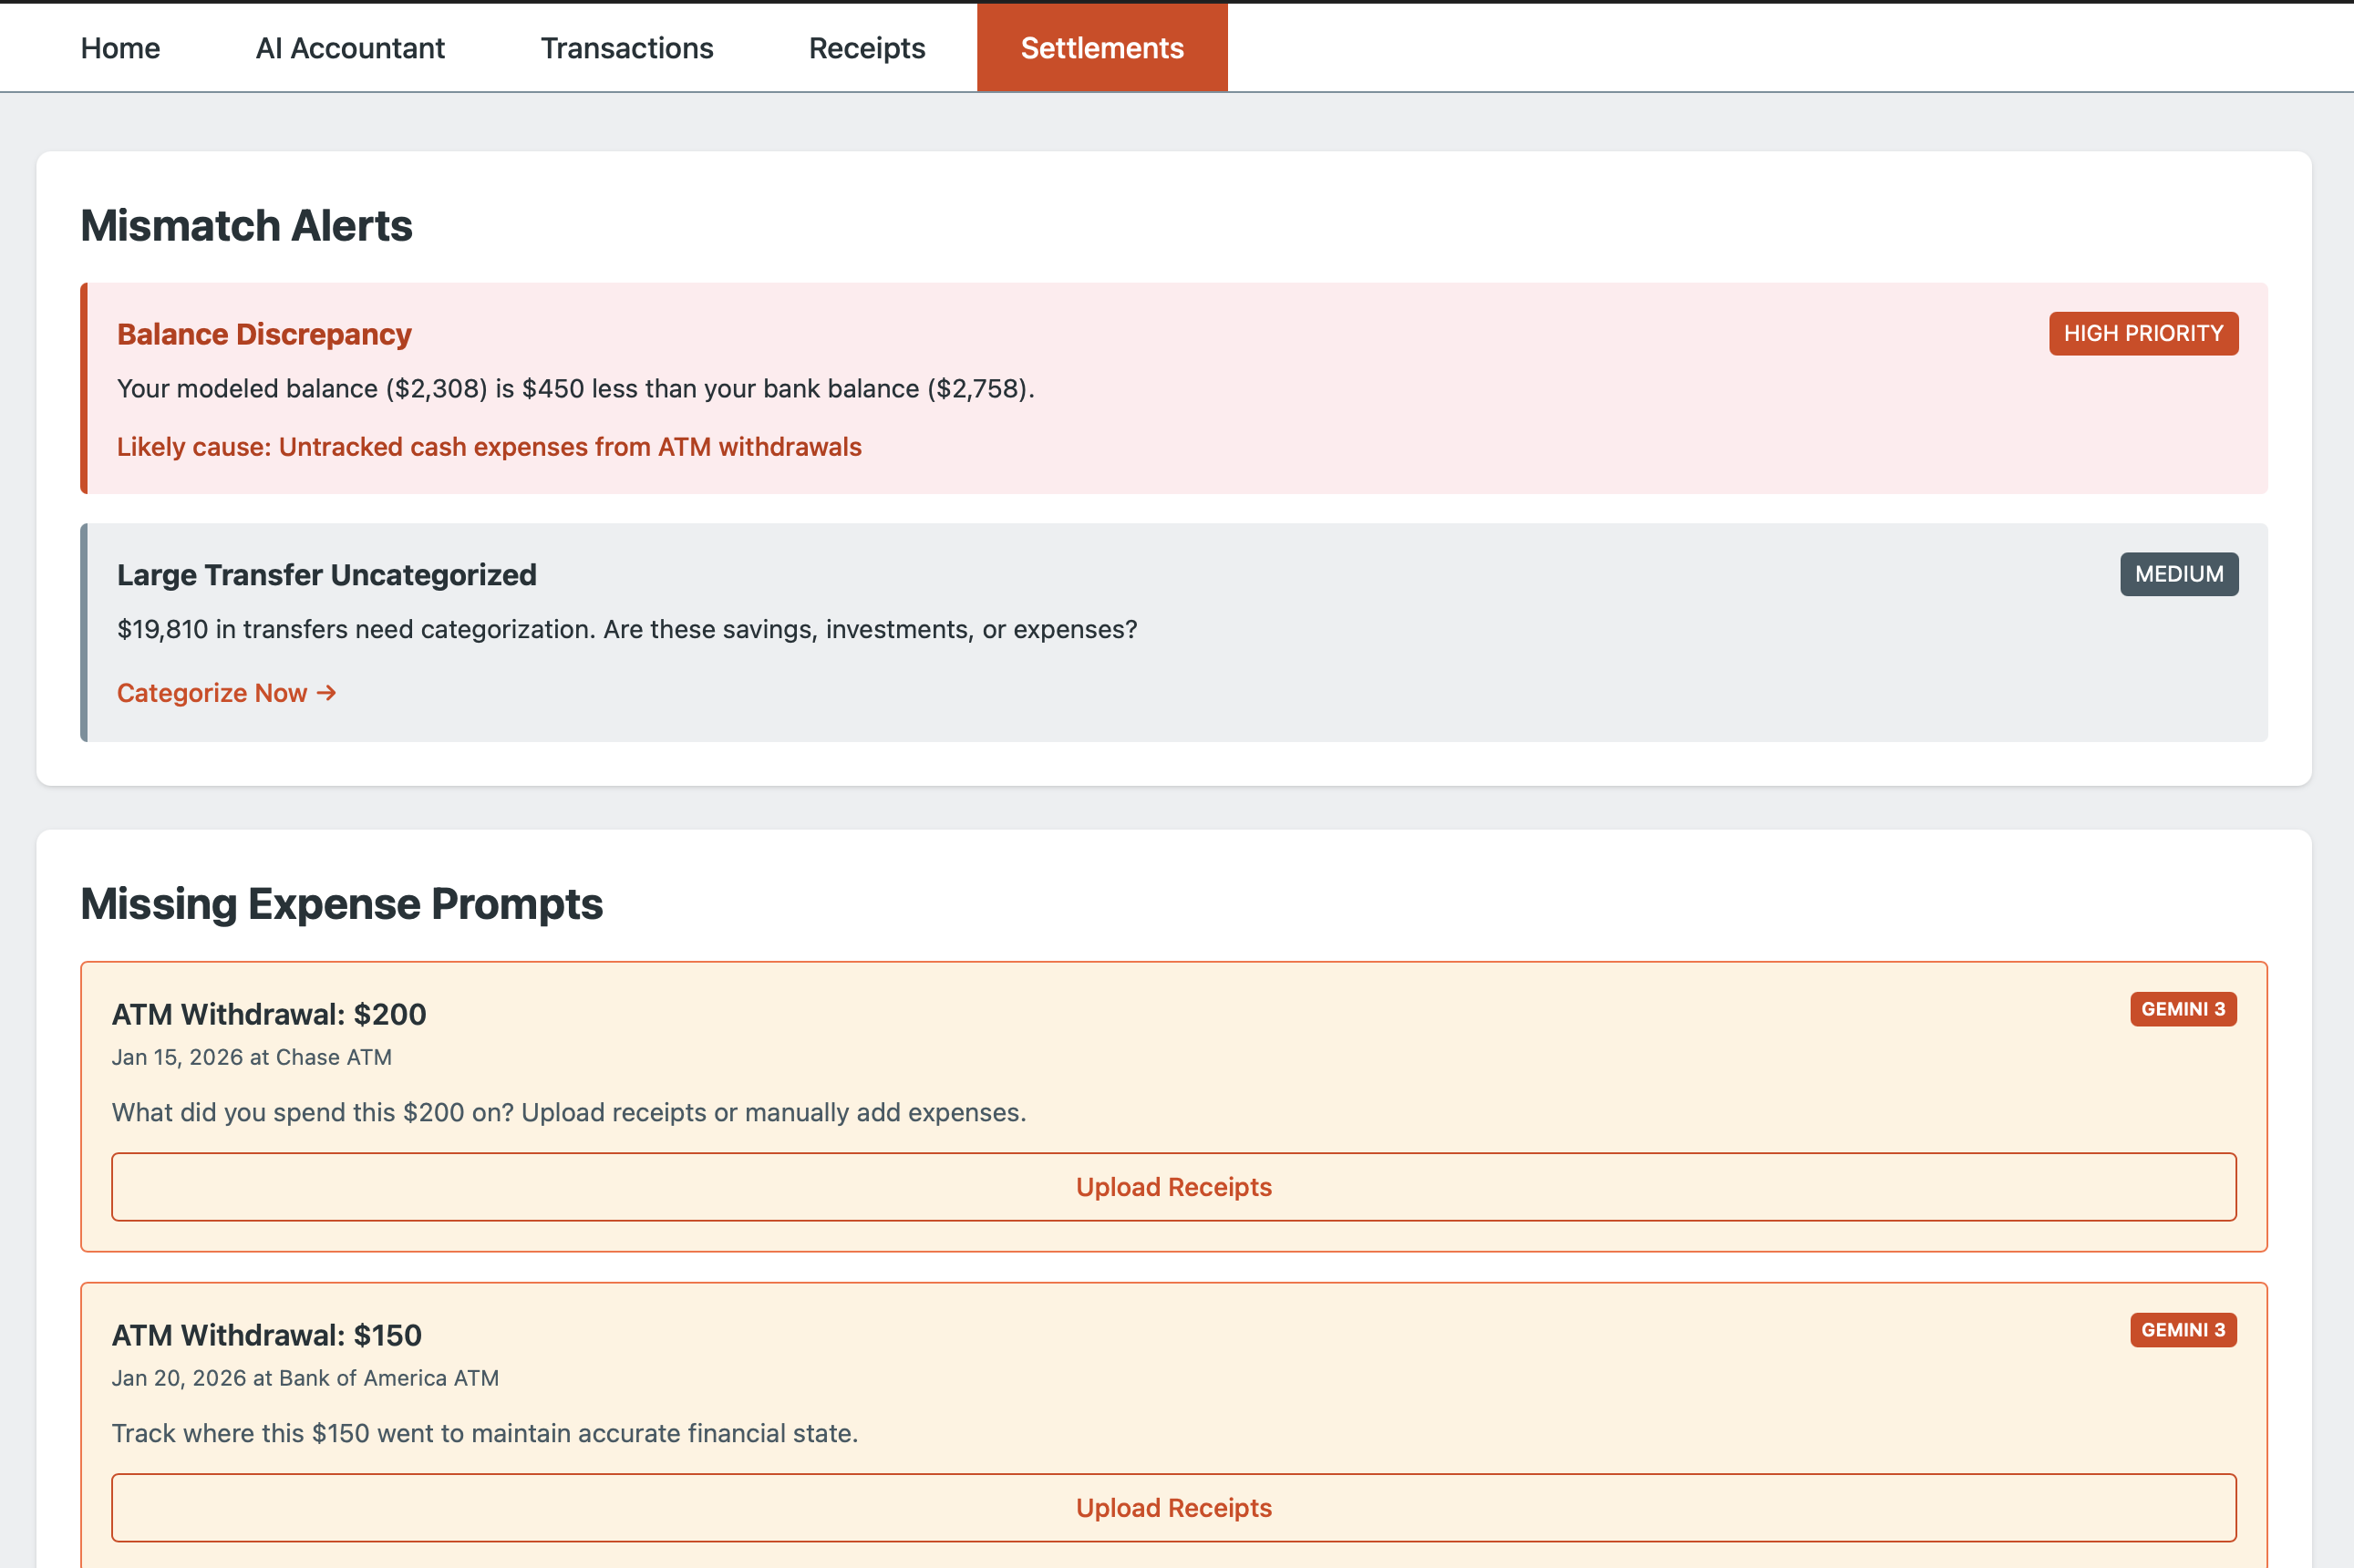Open the Home tab
Screen dimensions: 2354x1568
point(120,48)
